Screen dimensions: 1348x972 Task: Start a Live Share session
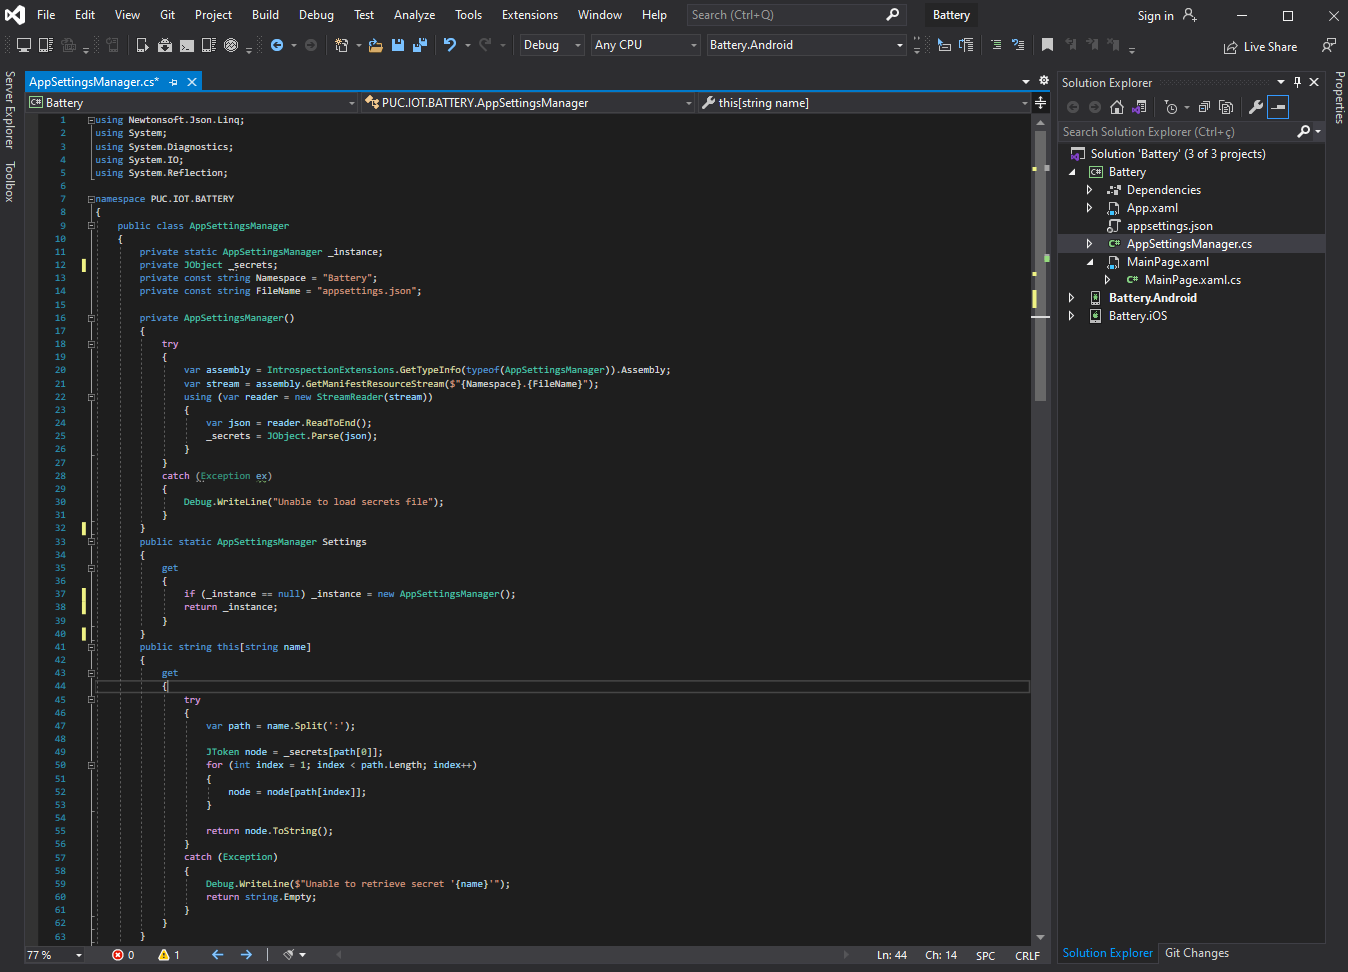coord(1262,46)
